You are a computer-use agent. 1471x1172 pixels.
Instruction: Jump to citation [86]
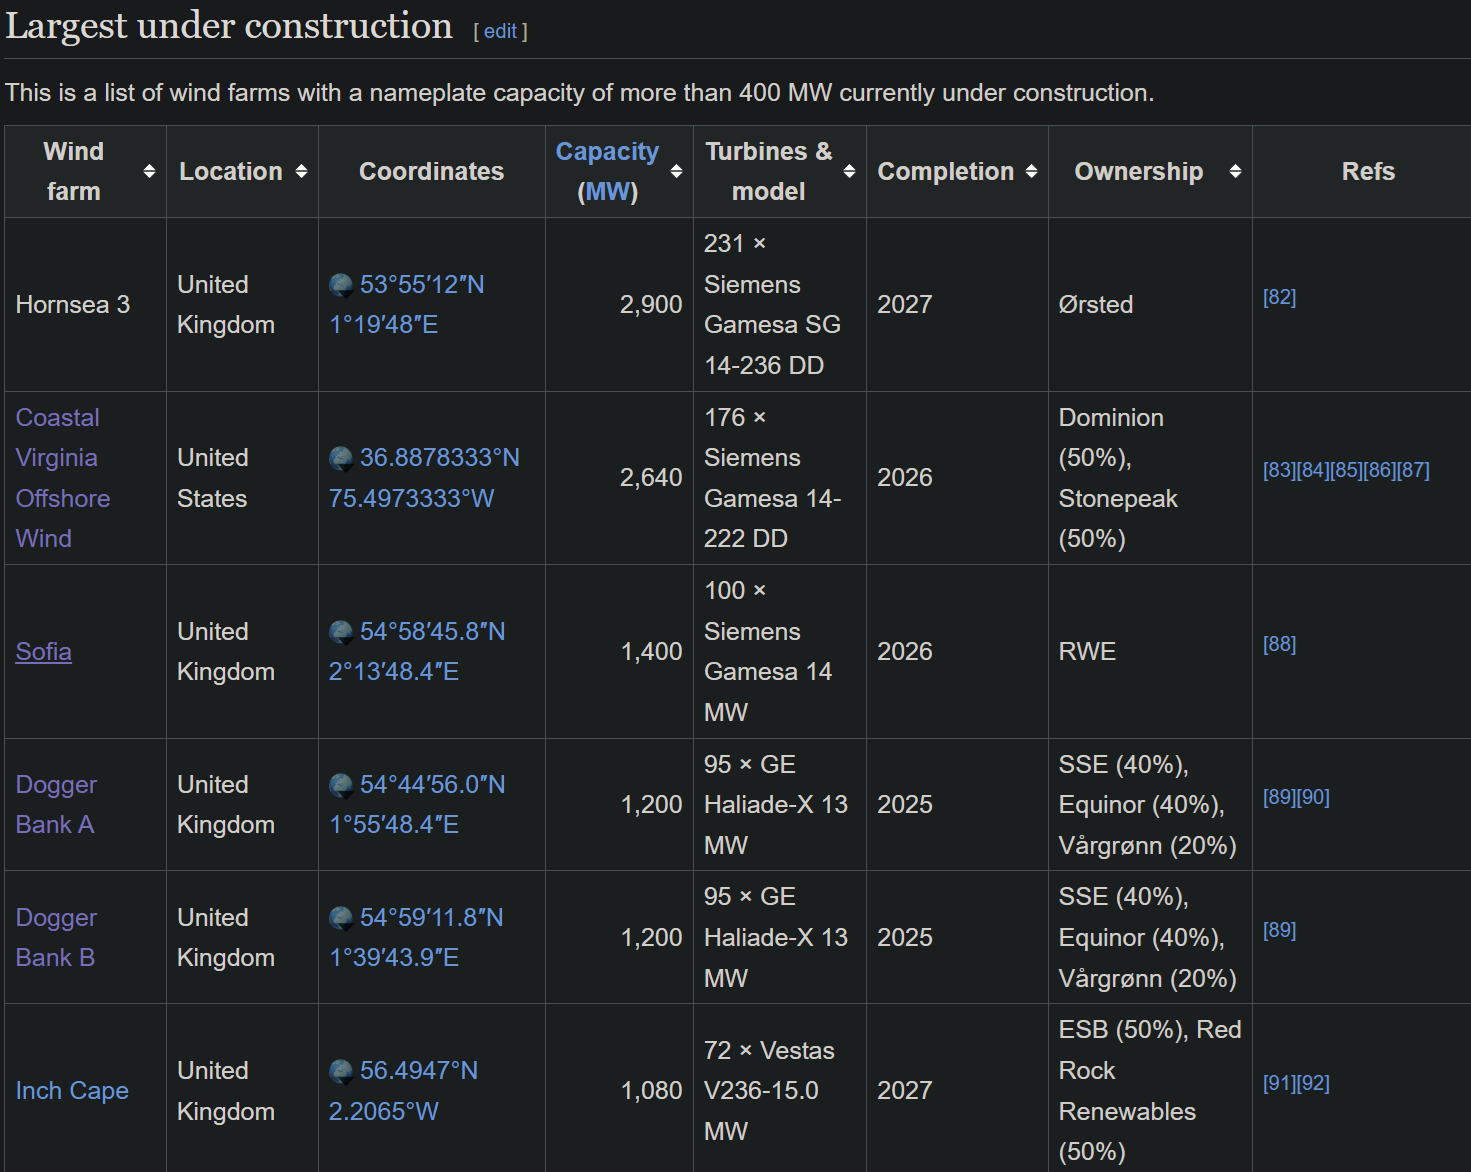pos(1380,470)
